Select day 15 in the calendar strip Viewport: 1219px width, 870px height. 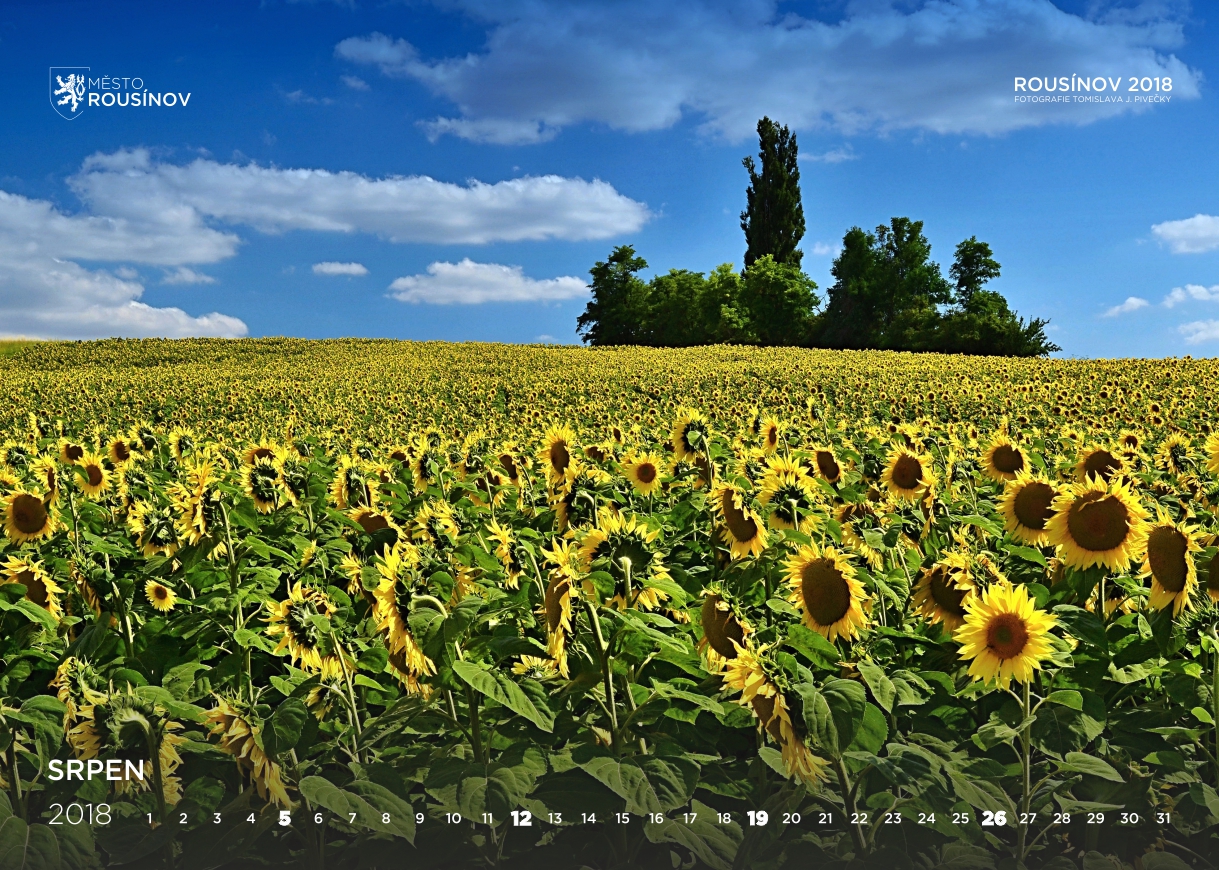point(622,818)
